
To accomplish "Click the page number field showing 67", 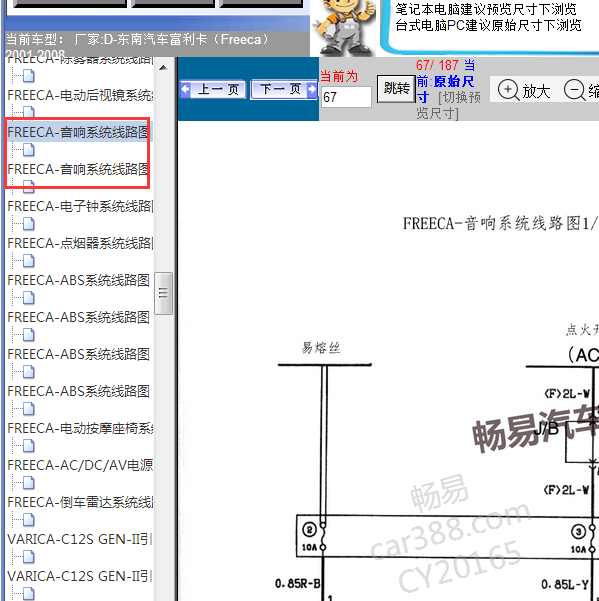I will point(346,97).
